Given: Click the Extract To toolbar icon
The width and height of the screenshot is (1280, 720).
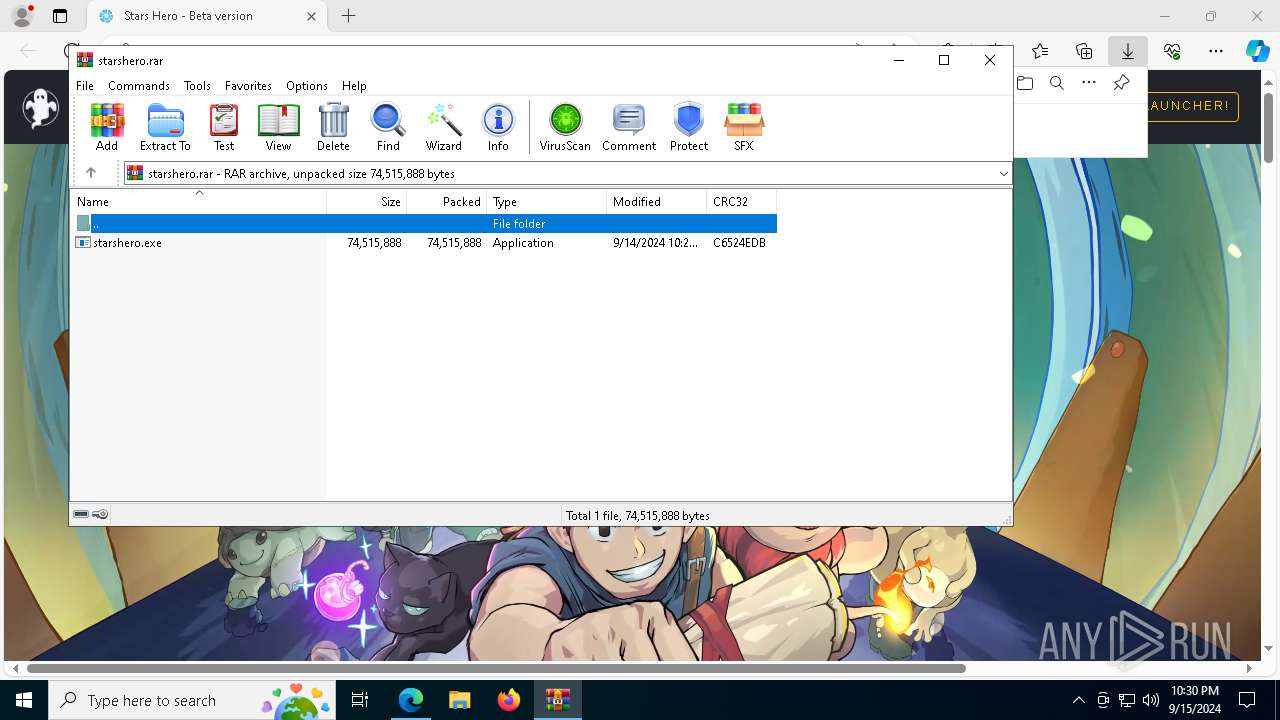Looking at the screenshot, I should pyautogui.click(x=165, y=127).
